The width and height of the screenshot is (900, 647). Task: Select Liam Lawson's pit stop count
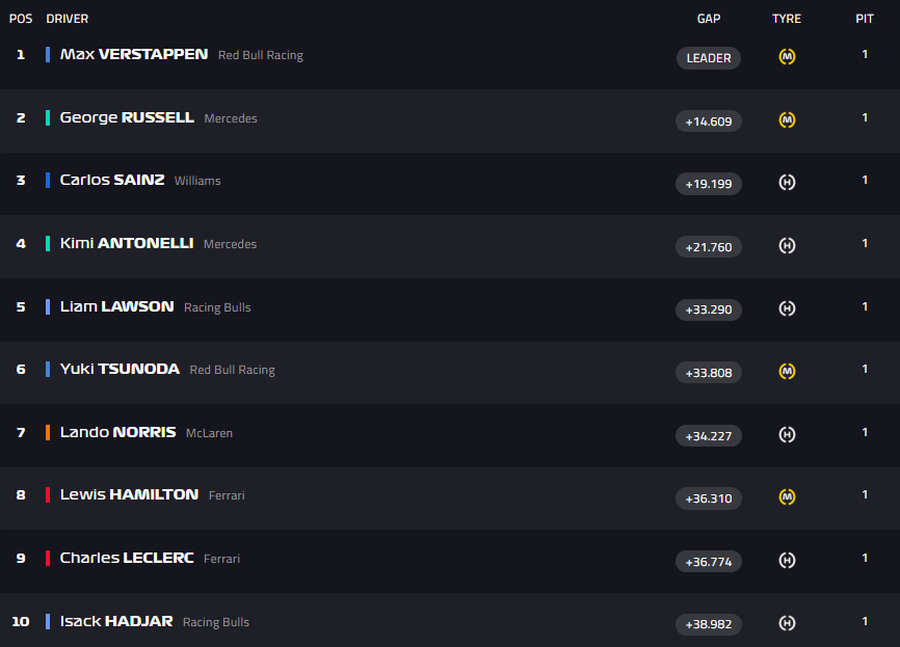pos(864,306)
